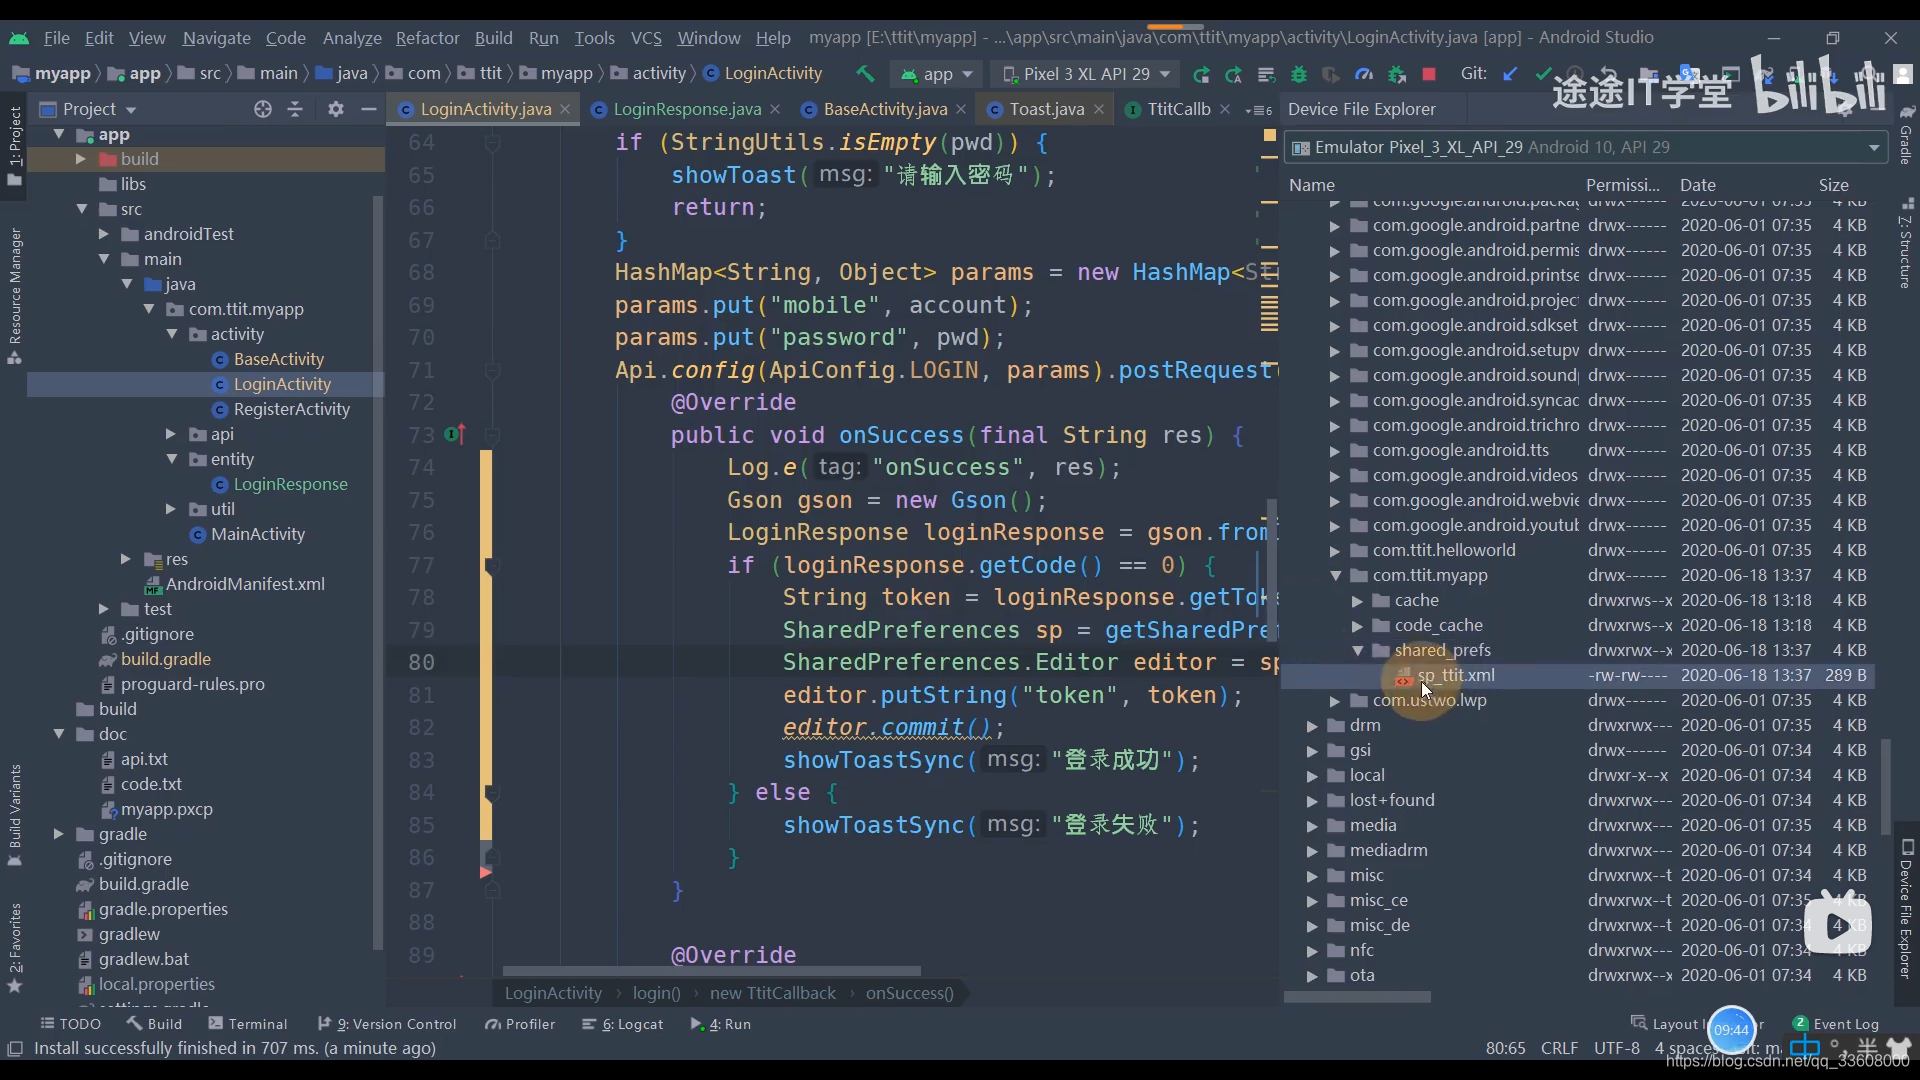Click the override gutter icon on line 73

pos(454,435)
